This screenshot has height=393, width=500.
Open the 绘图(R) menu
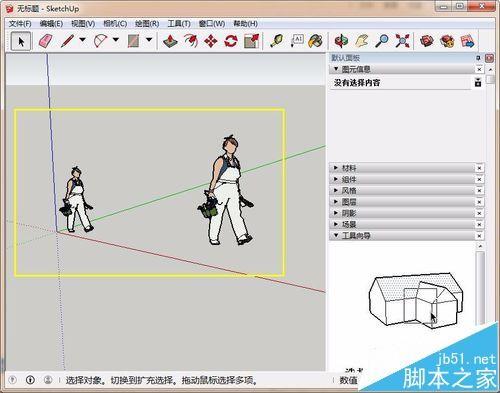[x=147, y=24]
